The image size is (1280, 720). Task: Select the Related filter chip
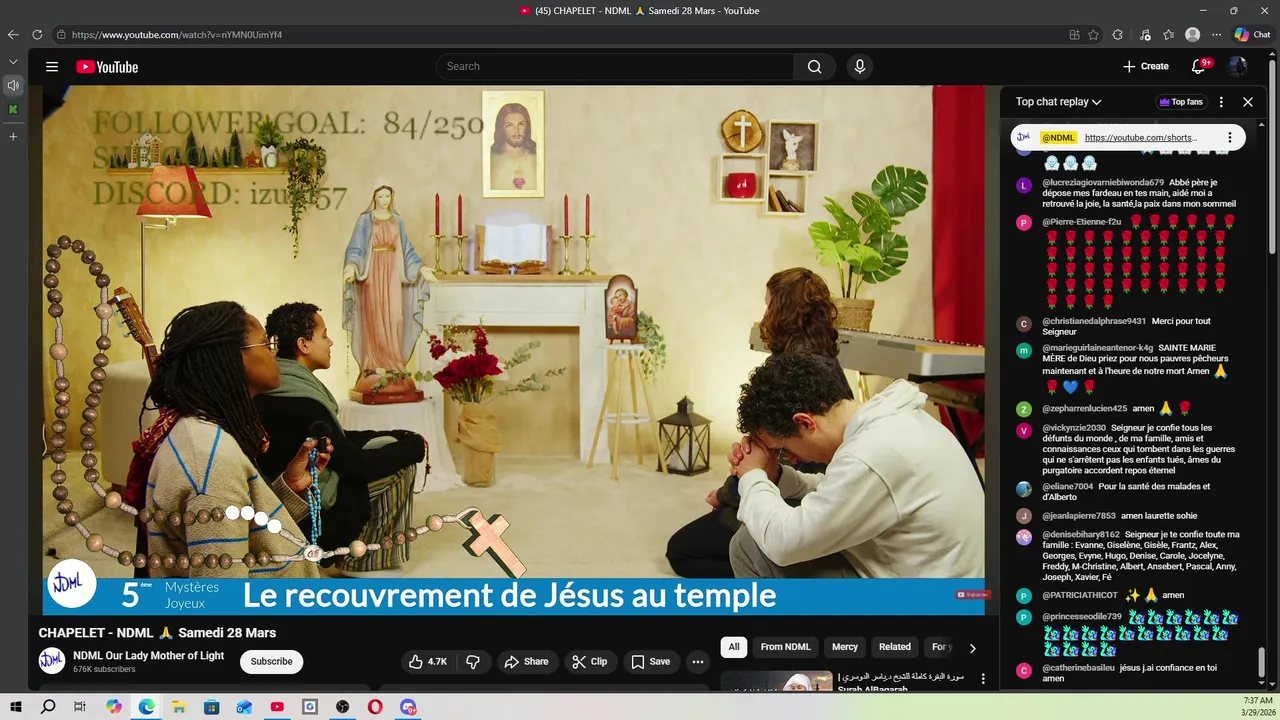(x=895, y=647)
